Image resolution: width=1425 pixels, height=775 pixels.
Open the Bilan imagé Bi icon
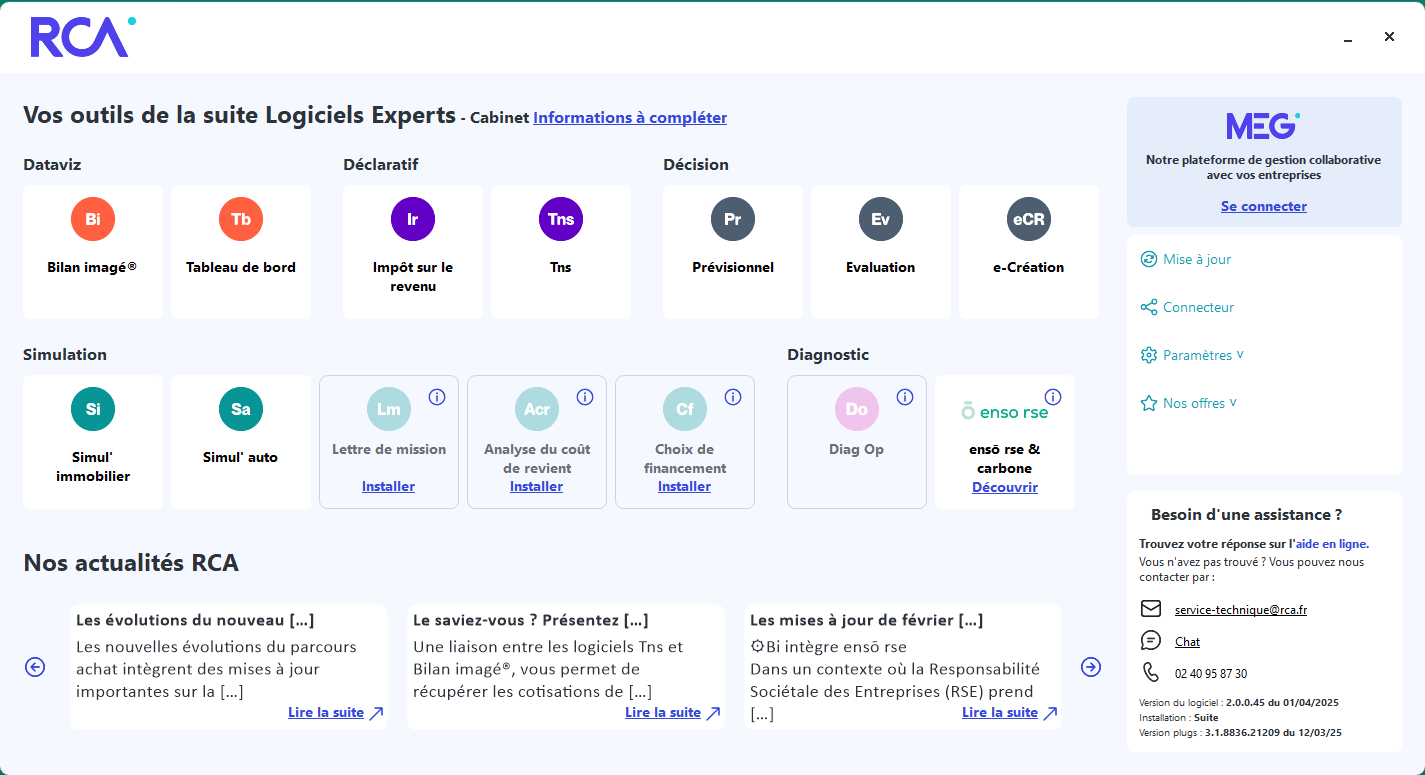coord(93,219)
